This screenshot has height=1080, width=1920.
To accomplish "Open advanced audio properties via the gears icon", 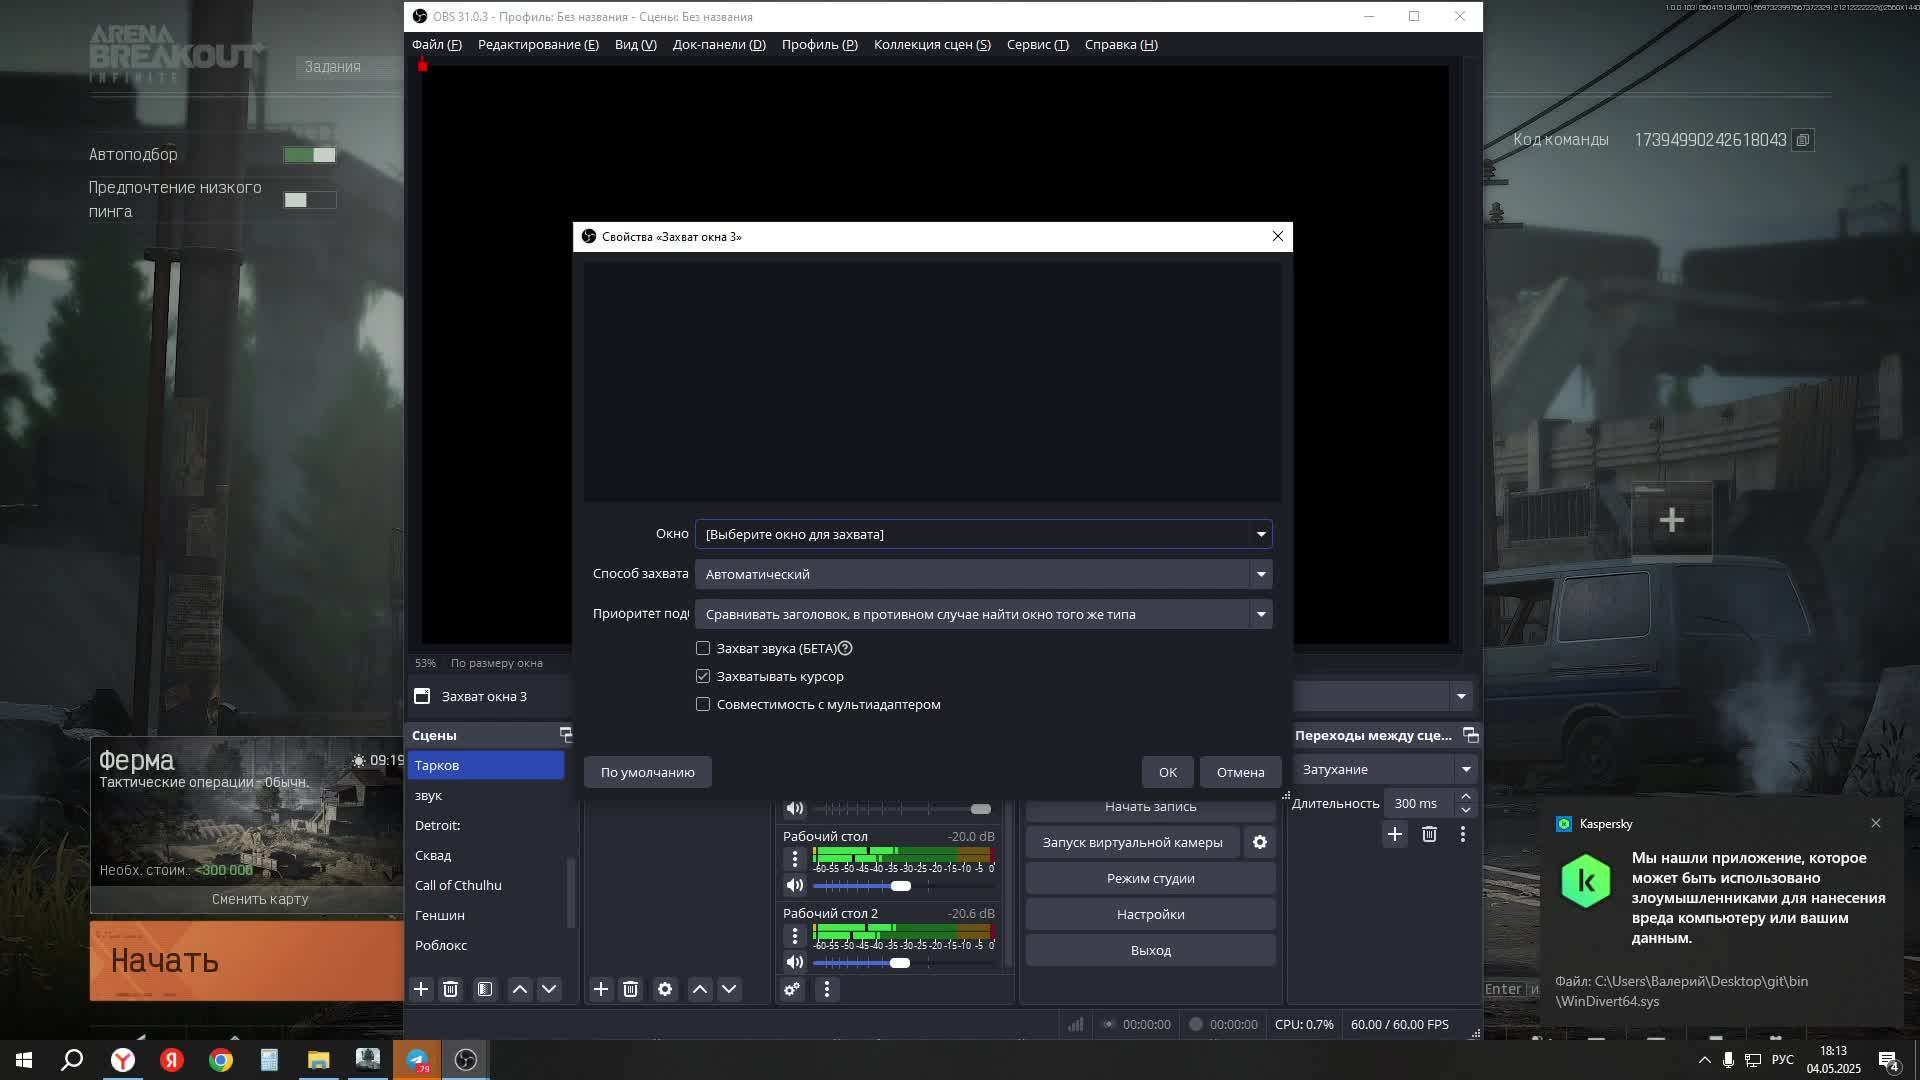I will [x=792, y=989].
